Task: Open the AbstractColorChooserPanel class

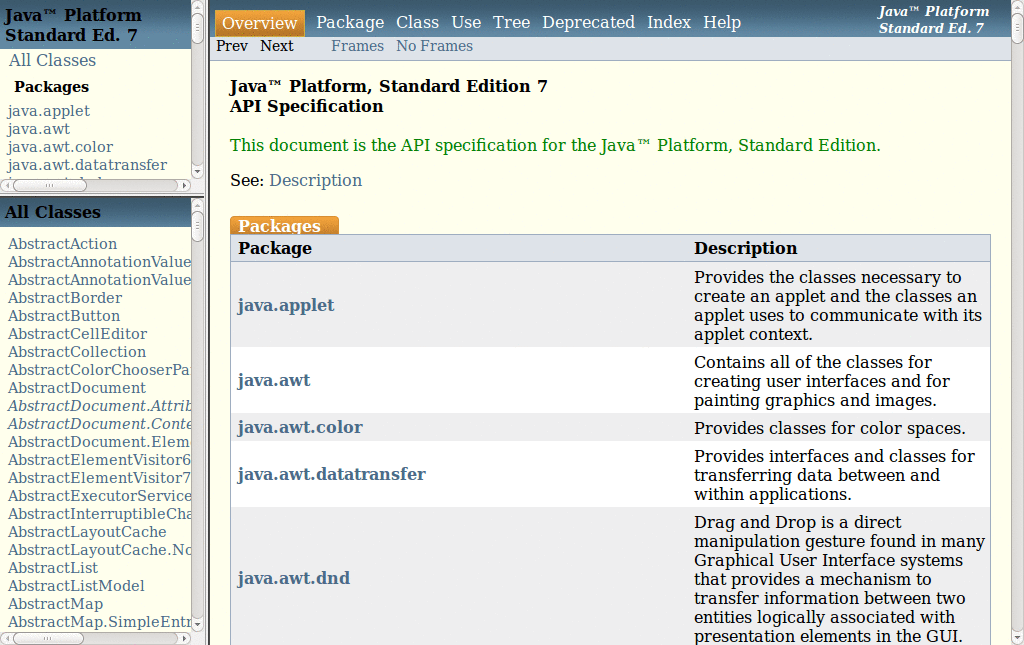Action: pos(99,370)
